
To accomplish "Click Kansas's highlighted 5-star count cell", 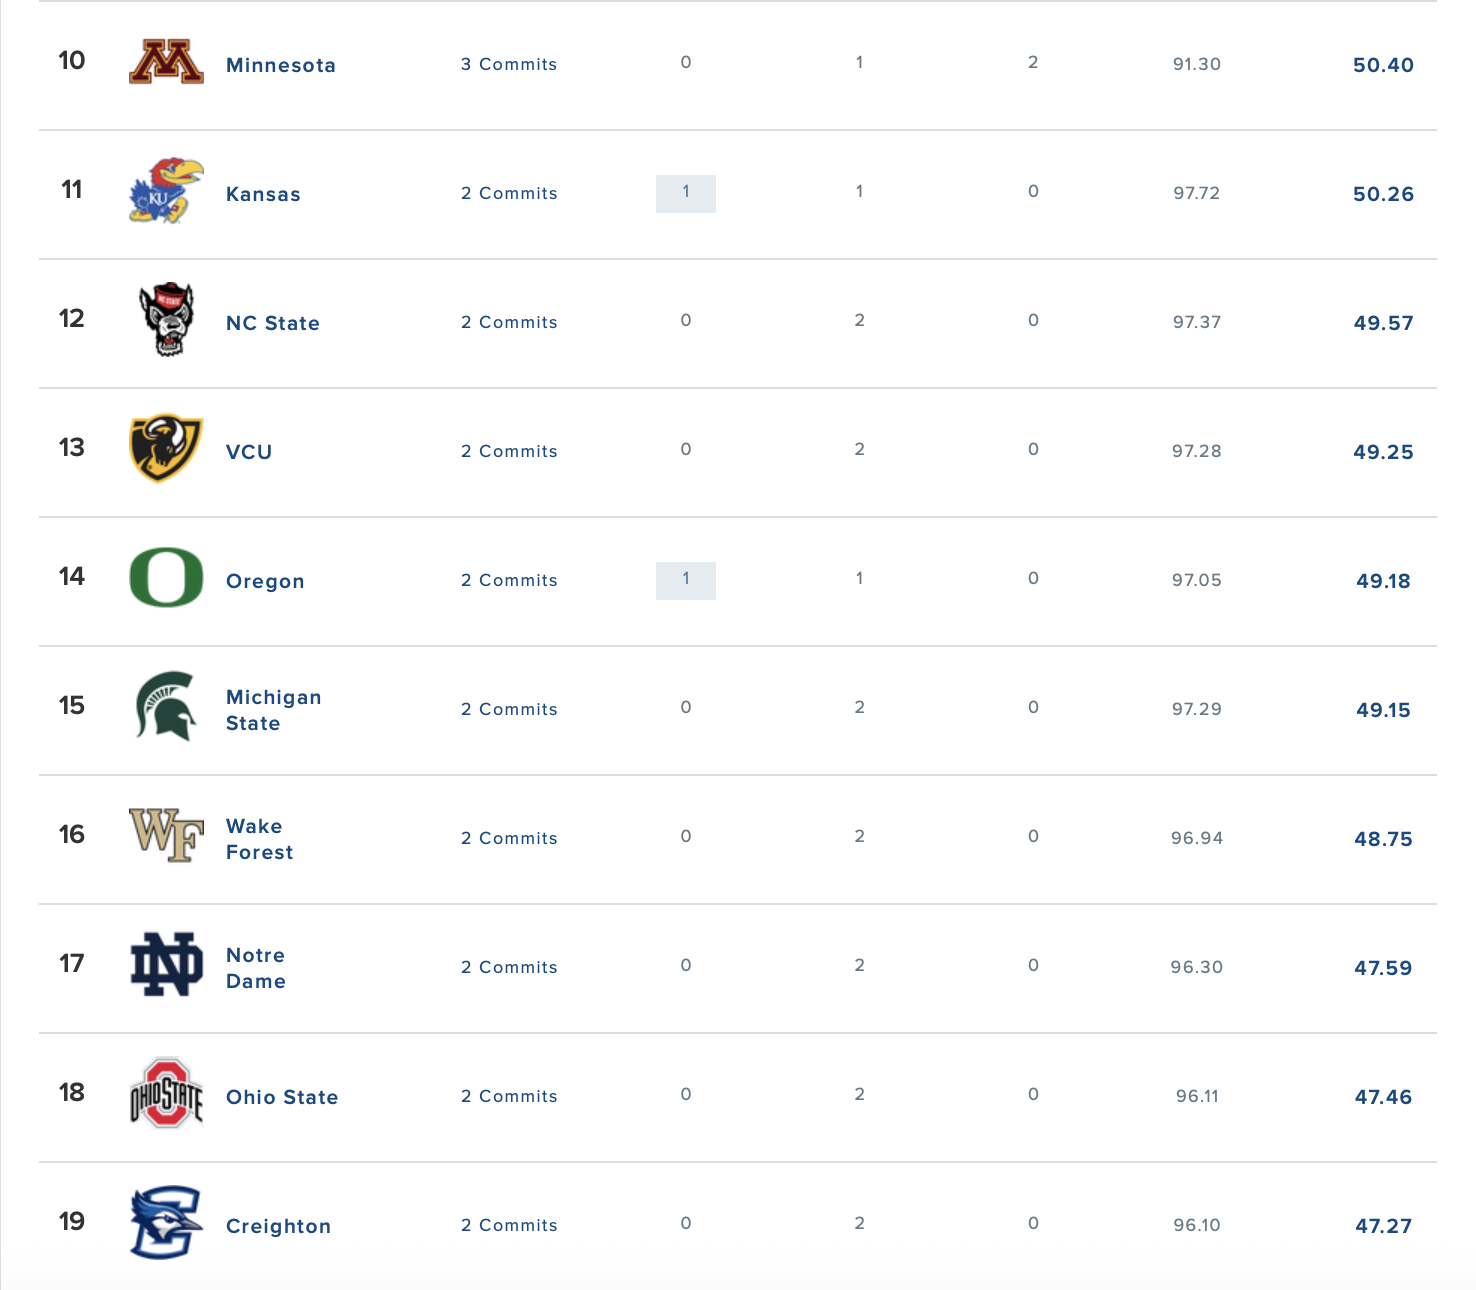I will pos(685,193).
